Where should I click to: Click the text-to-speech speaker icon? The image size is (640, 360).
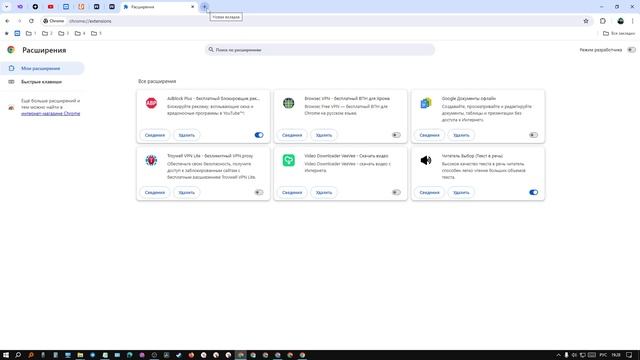coord(426,160)
